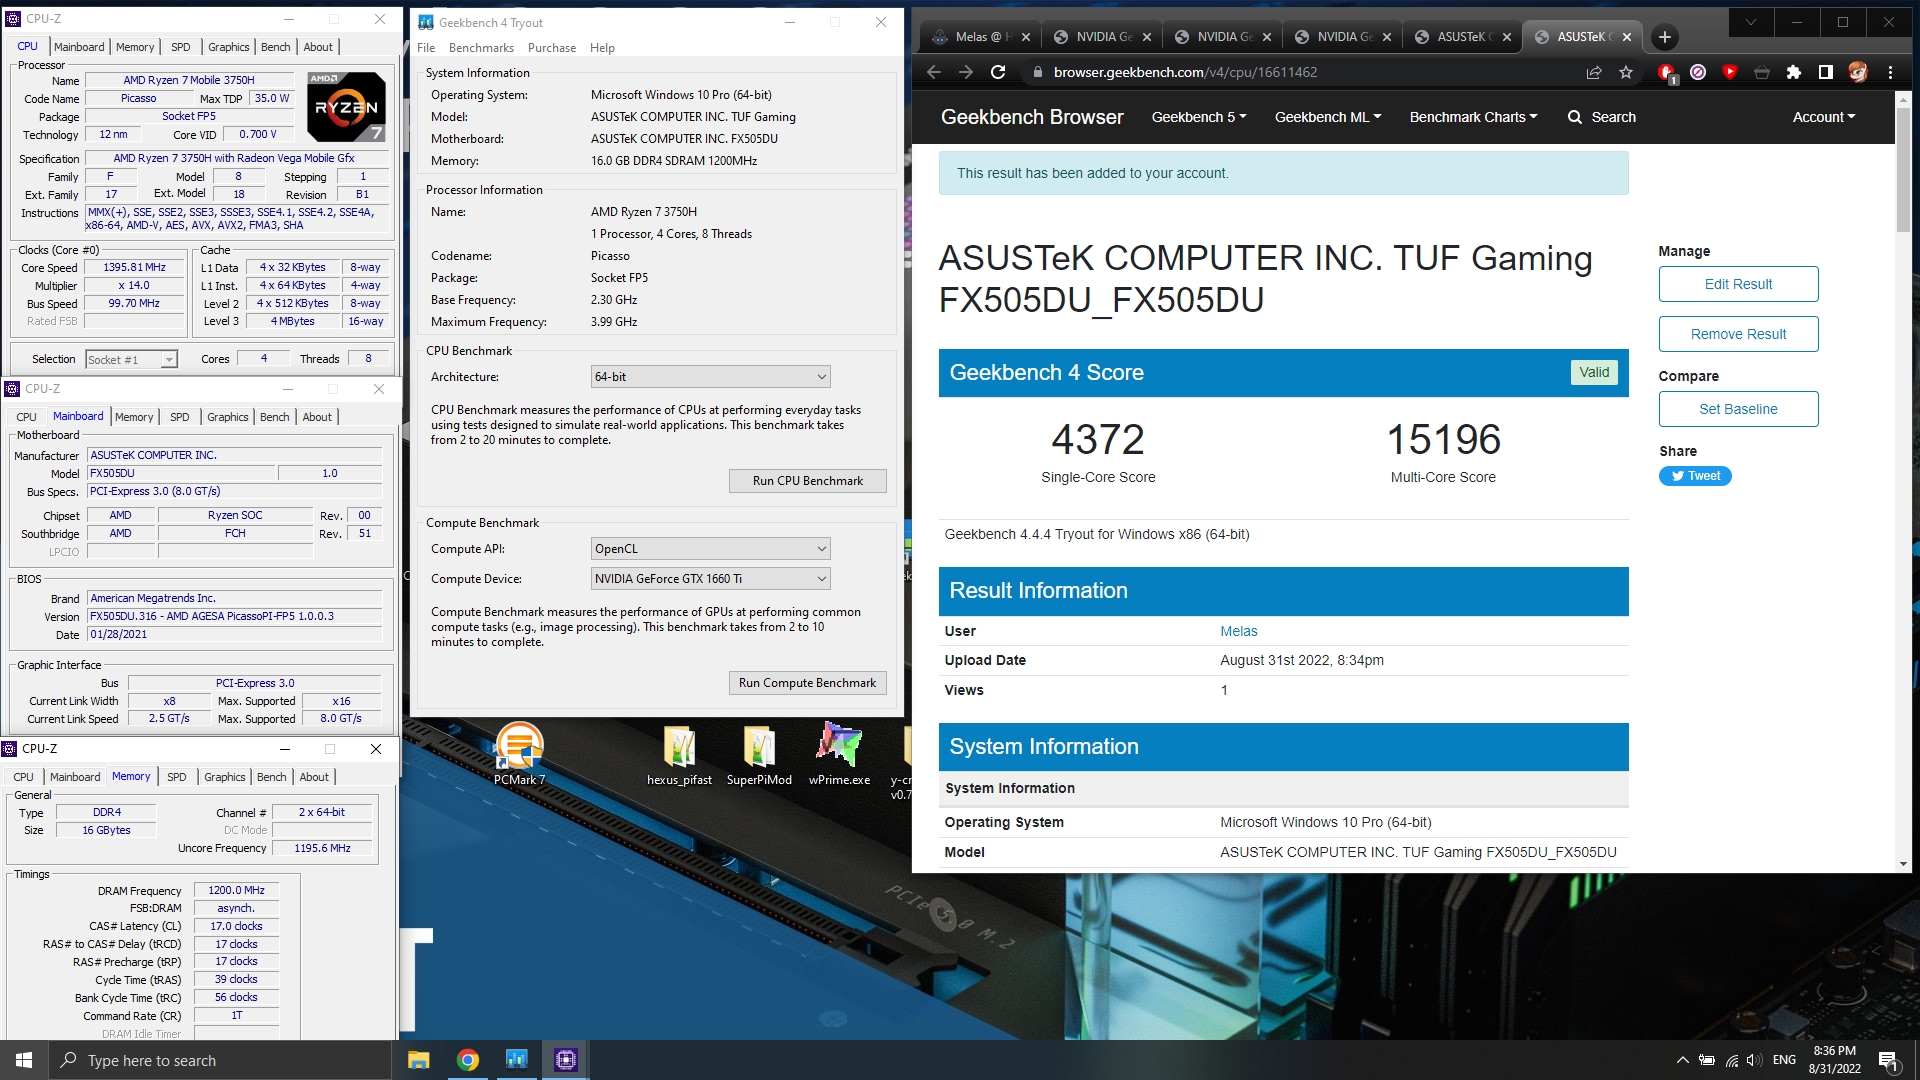The height and width of the screenshot is (1080, 1920).
Task: Open notification center icon
Action: pyautogui.click(x=1888, y=1060)
